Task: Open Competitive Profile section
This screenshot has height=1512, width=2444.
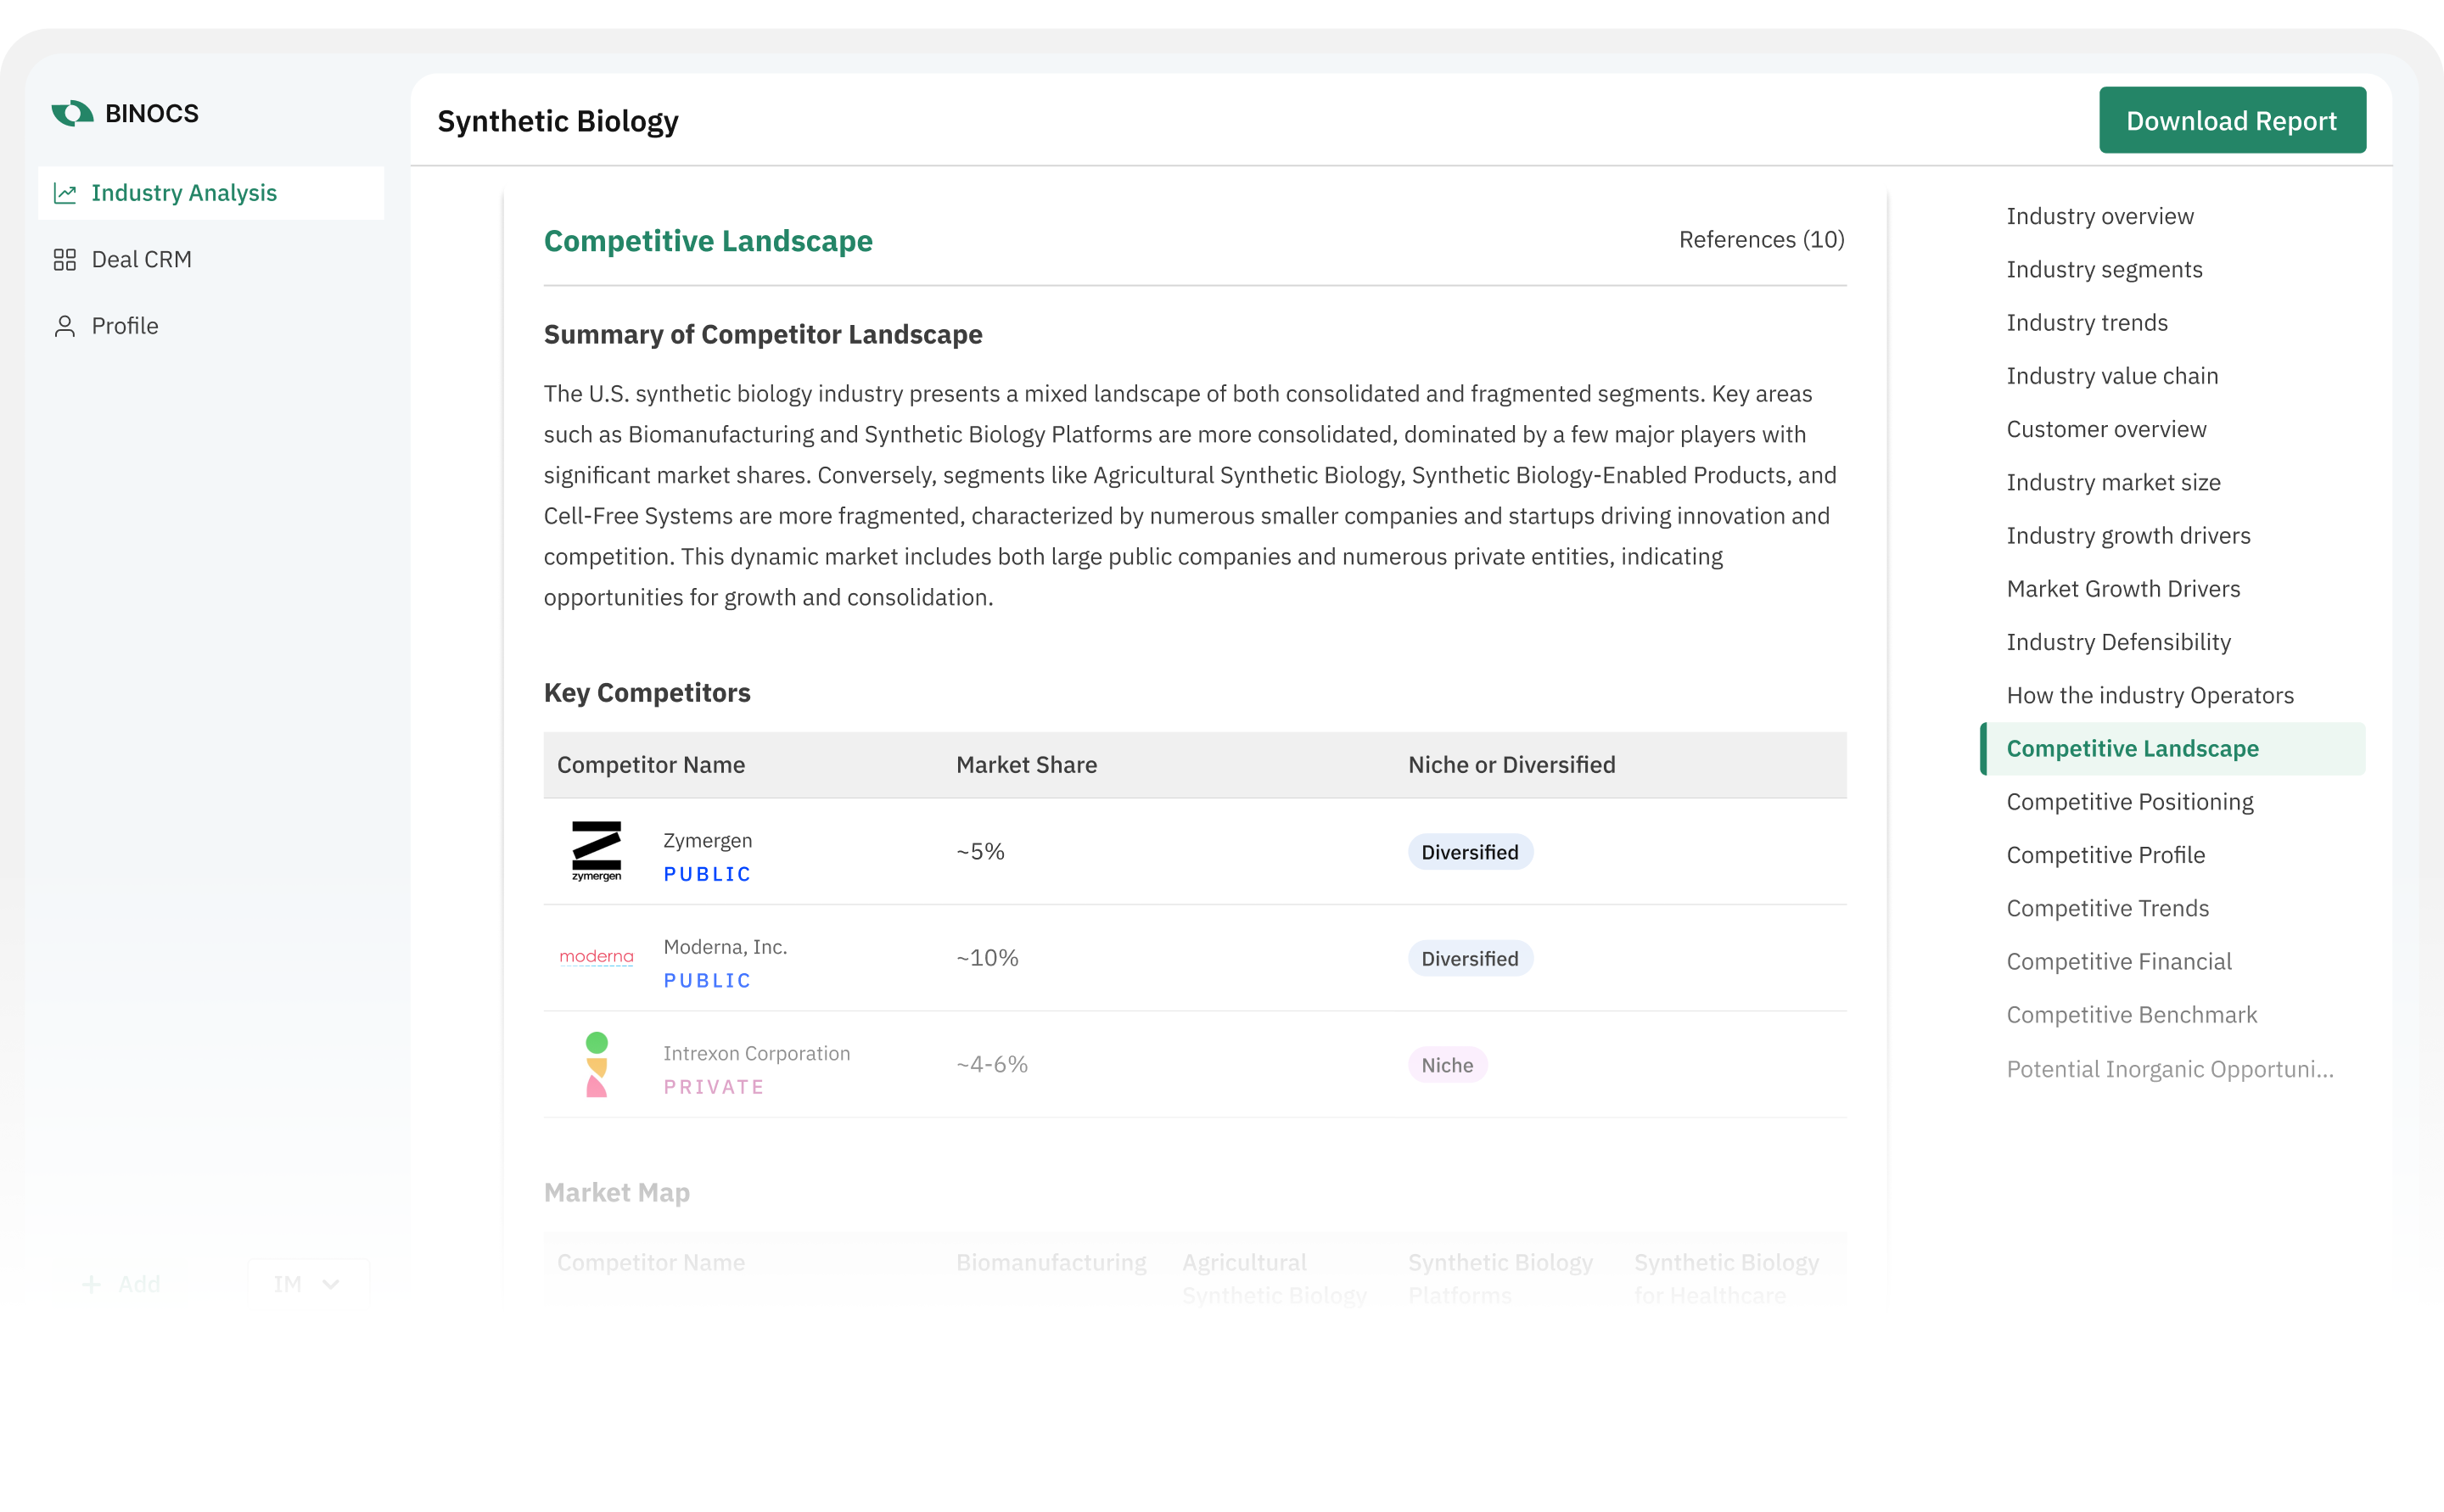Action: [x=2105, y=855]
